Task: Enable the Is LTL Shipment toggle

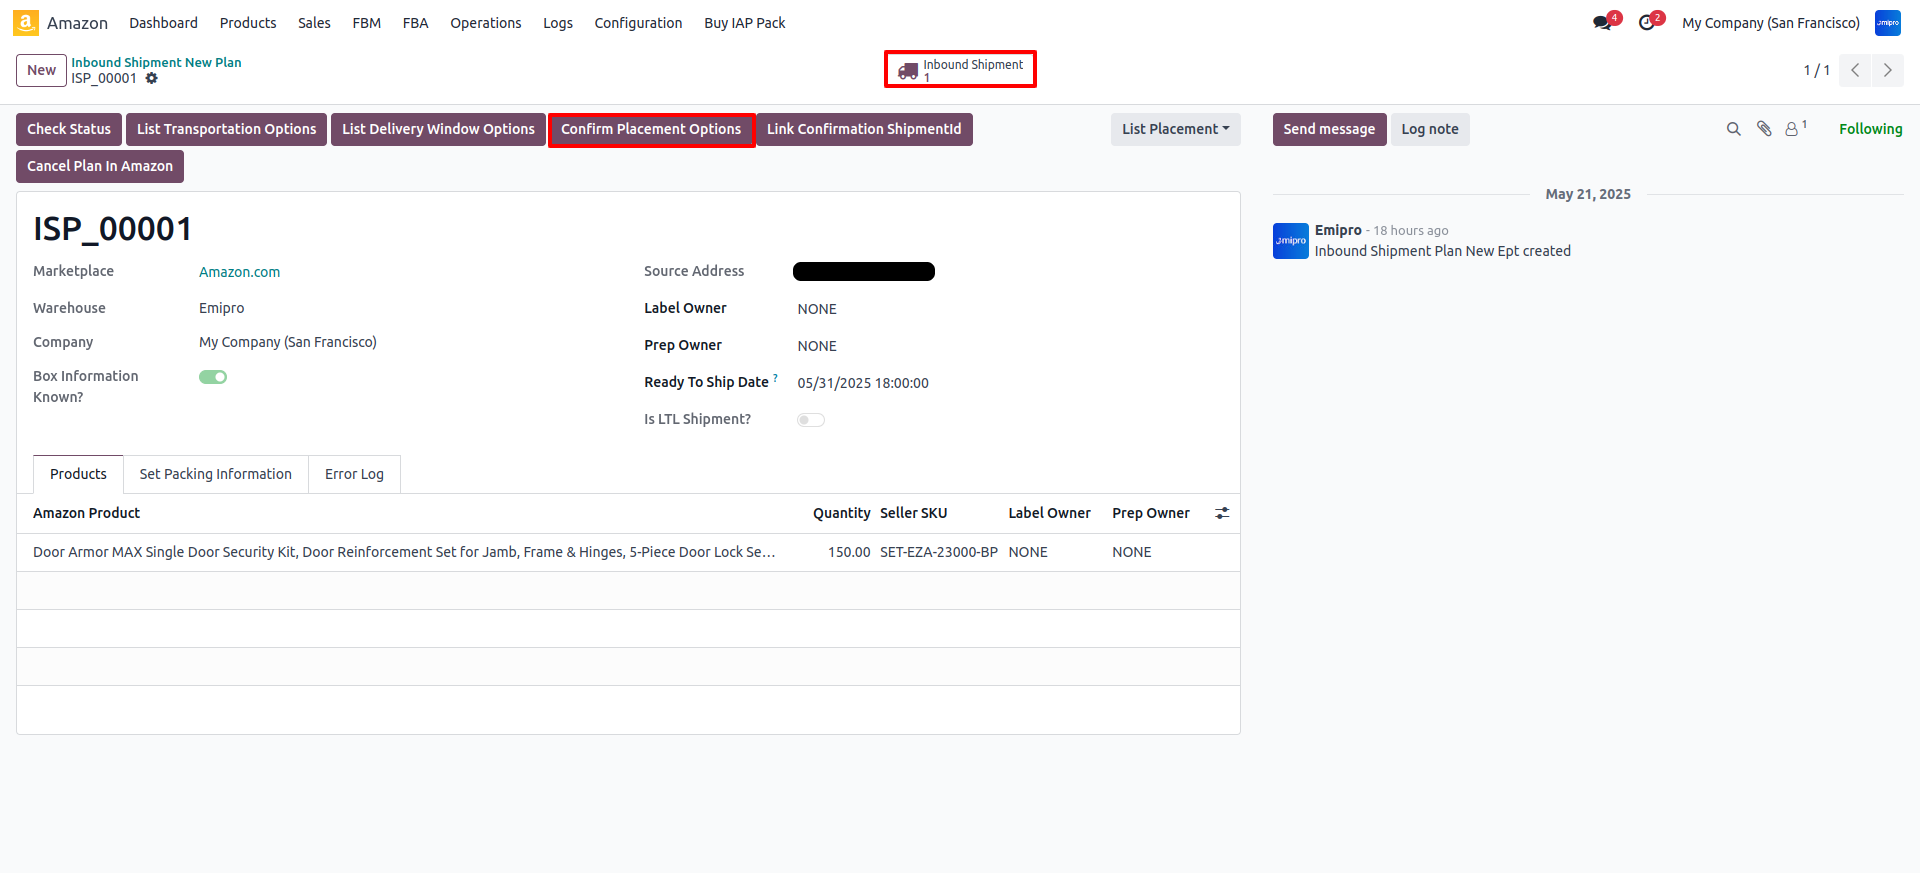Action: click(x=810, y=420)
